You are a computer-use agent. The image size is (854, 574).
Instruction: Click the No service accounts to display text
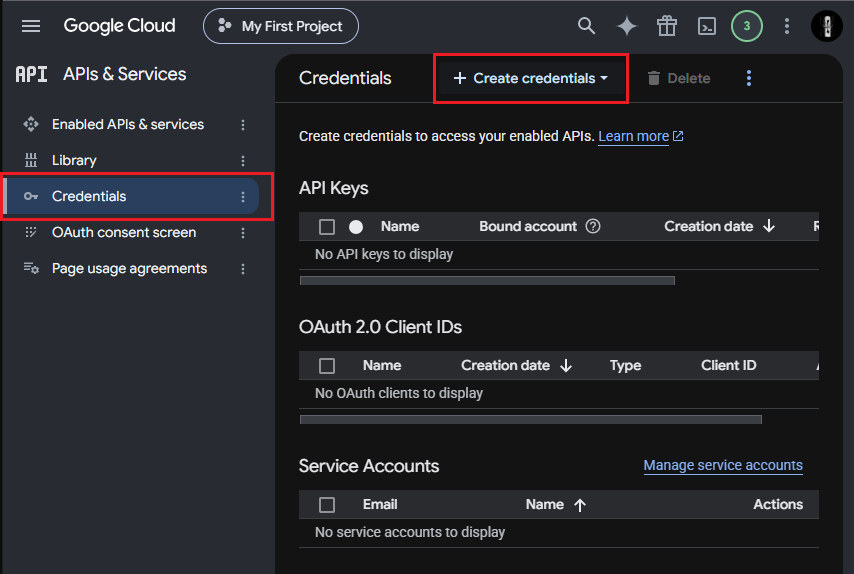pos(410,532)
